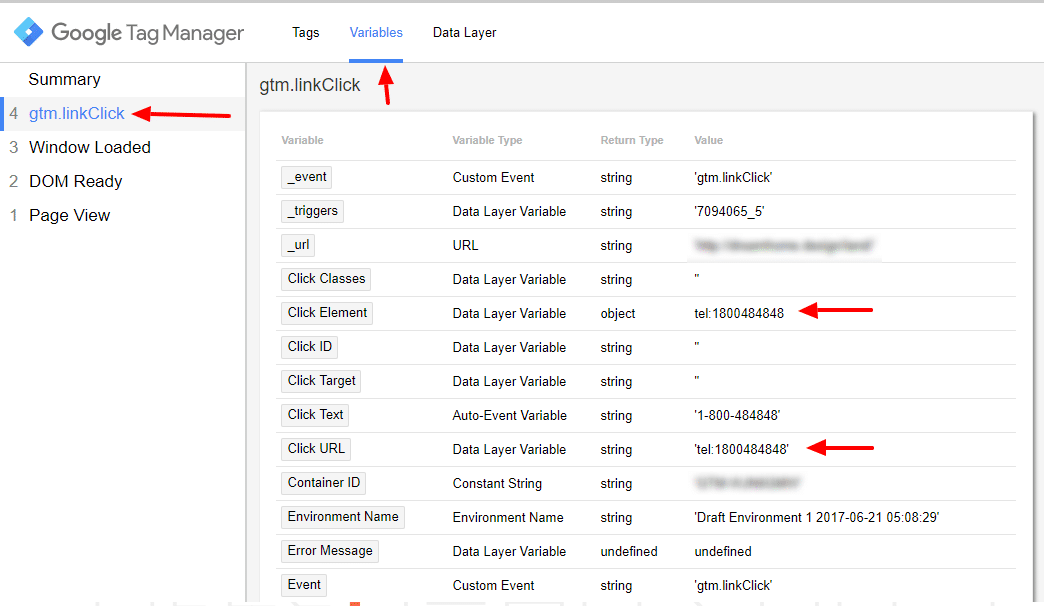Viewport: 1044px width, 606px height.
Task: Click the Click Text variable chip
Action: (315, 415)
